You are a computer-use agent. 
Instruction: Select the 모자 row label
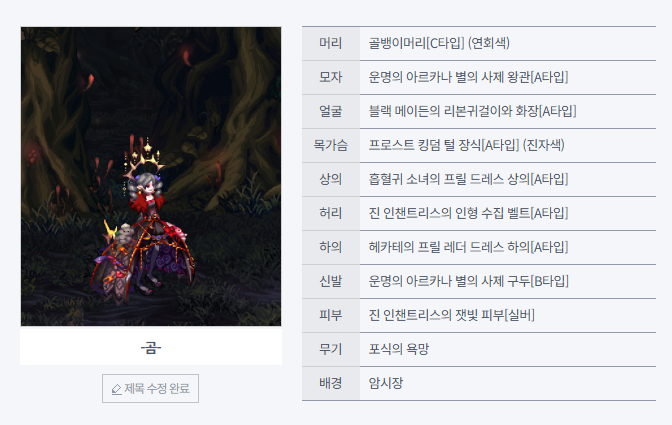coord(330,77)
